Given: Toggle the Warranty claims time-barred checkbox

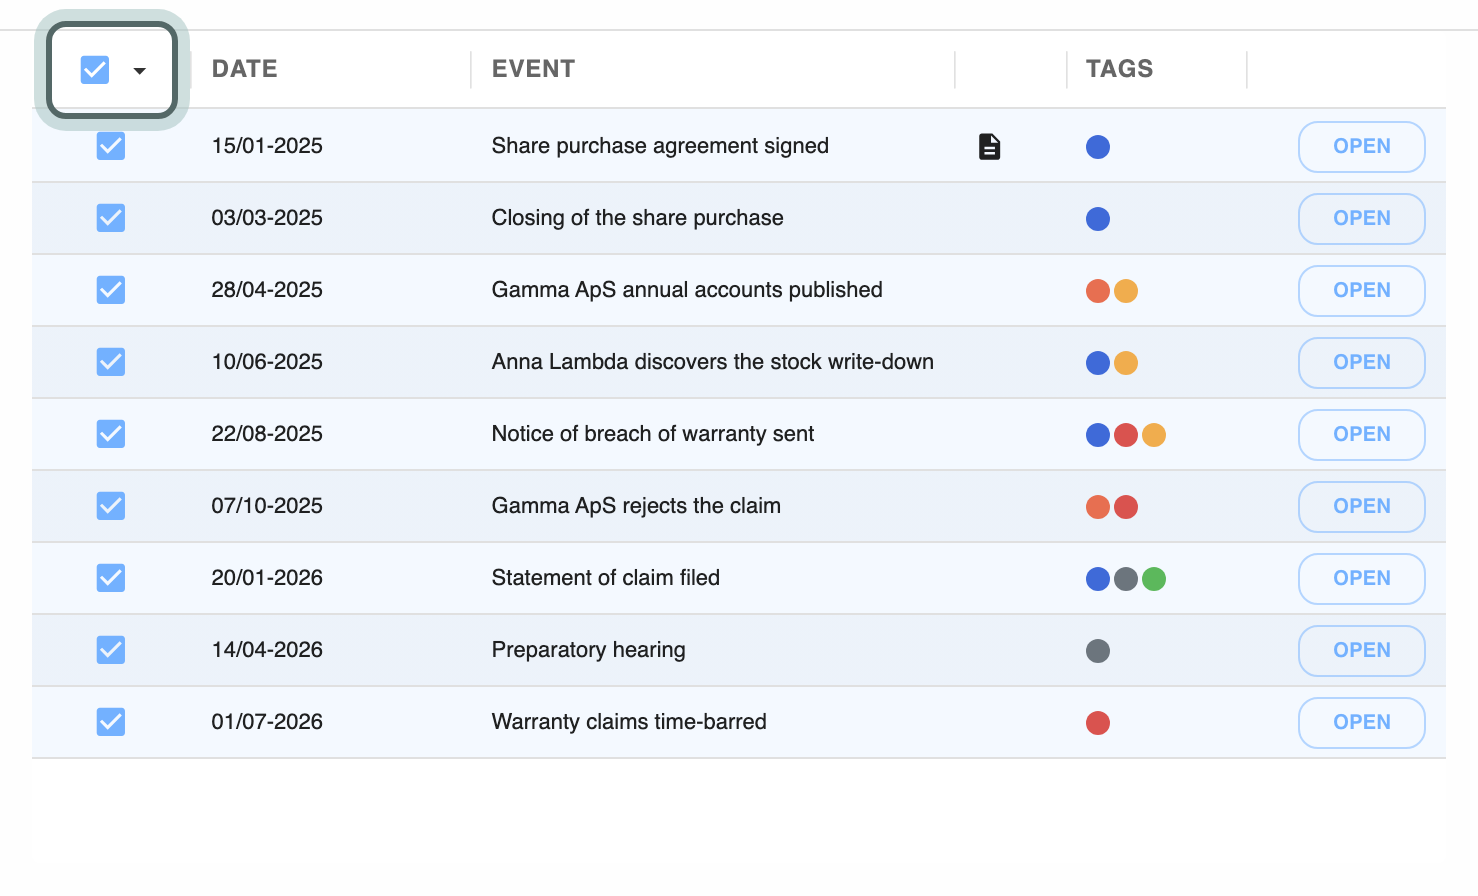Looking at the screenshot, I should point(111,722).
